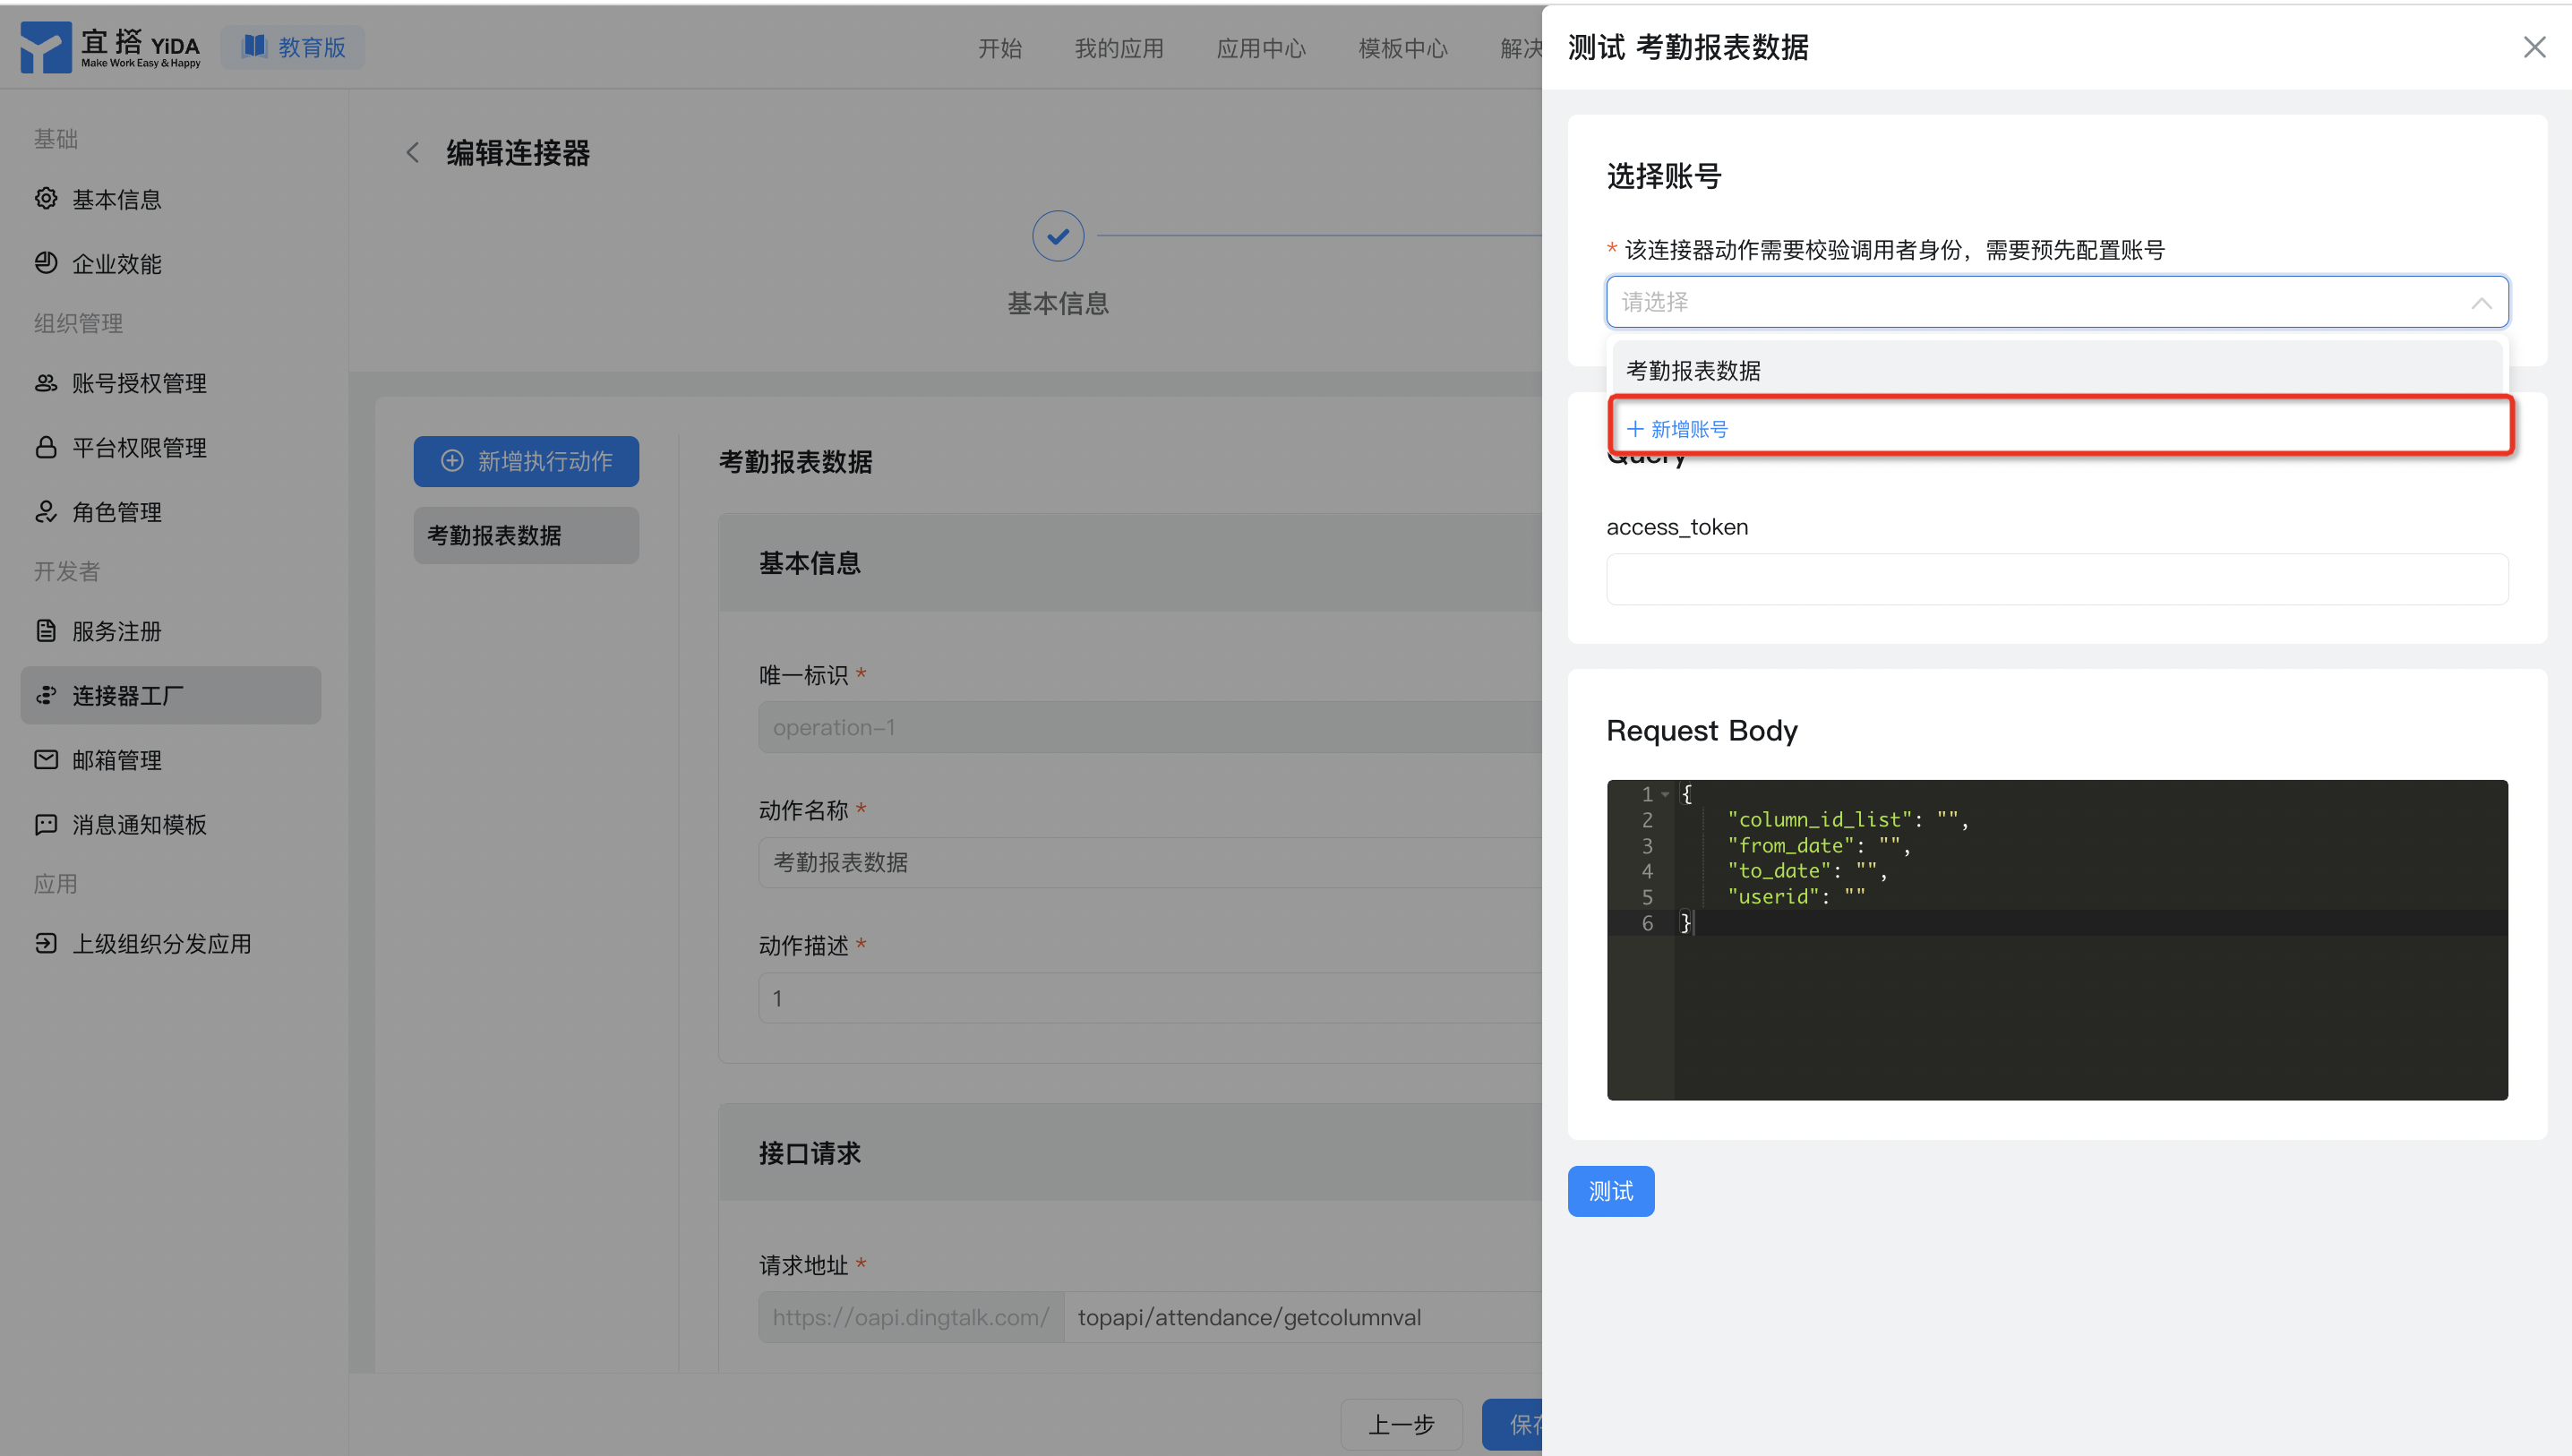Click the https://oapi.dingtalk.com/ prefix text
2572x1456 pixels.
click(910, 1317)
